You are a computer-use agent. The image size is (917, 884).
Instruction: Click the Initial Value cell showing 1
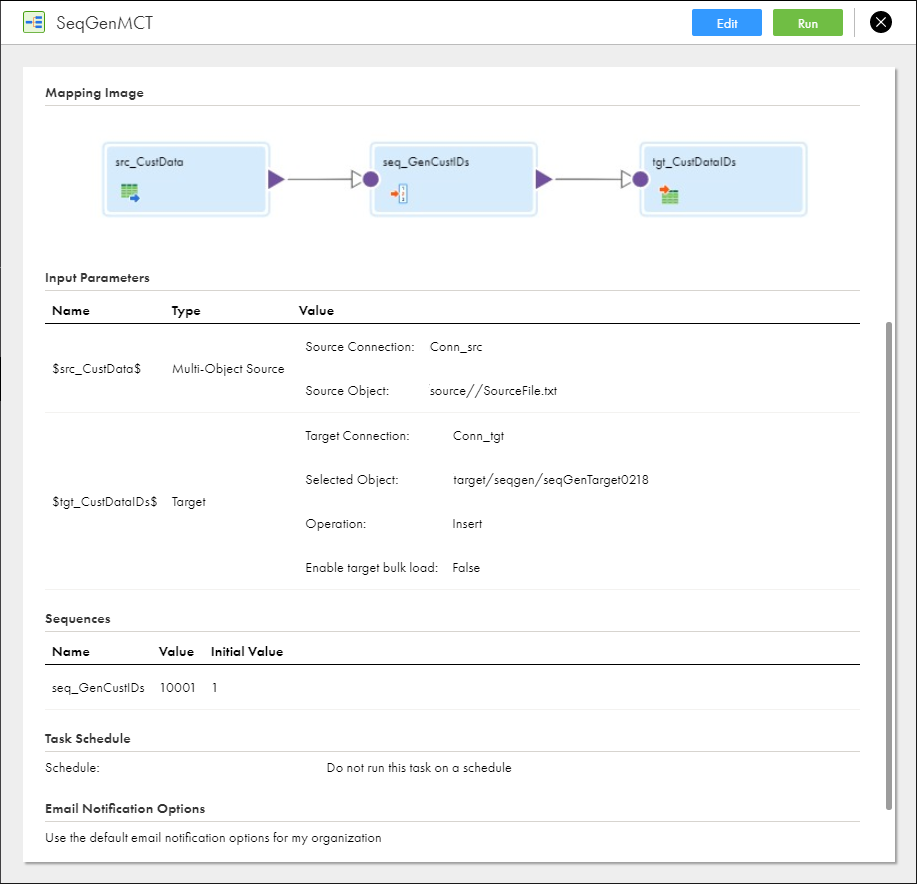215,688
